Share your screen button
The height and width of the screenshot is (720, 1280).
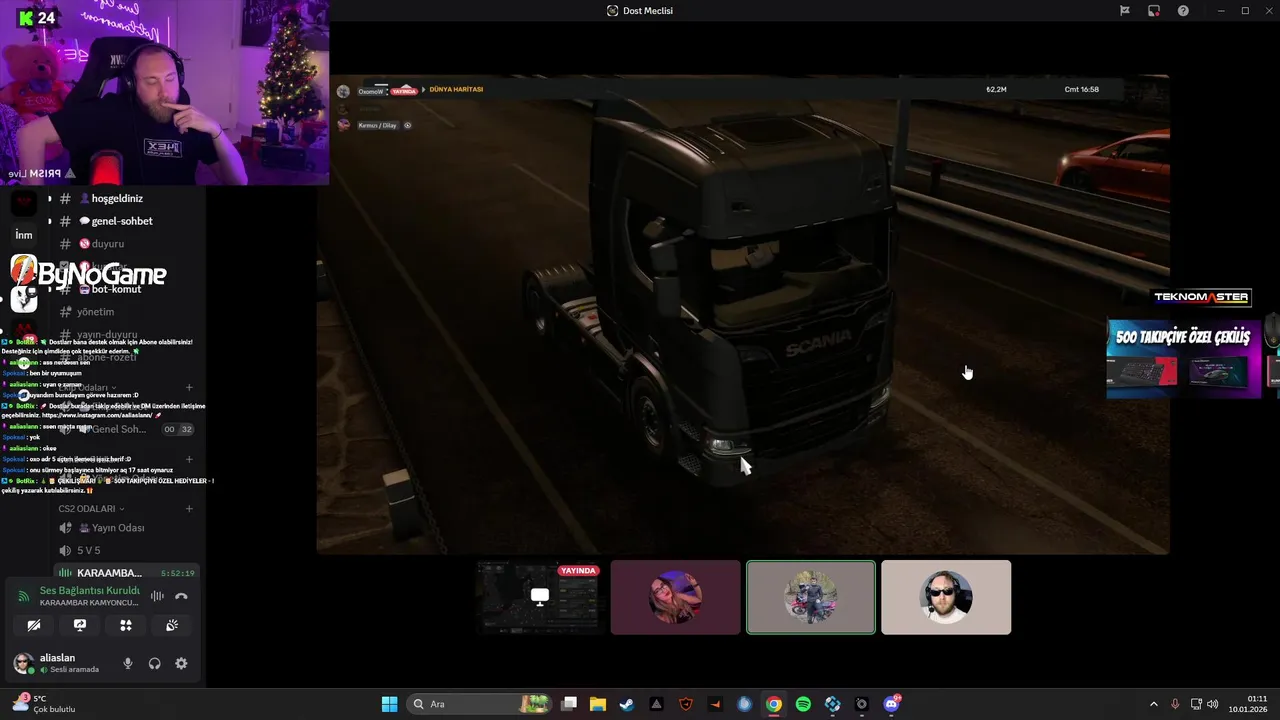point(80,625)
